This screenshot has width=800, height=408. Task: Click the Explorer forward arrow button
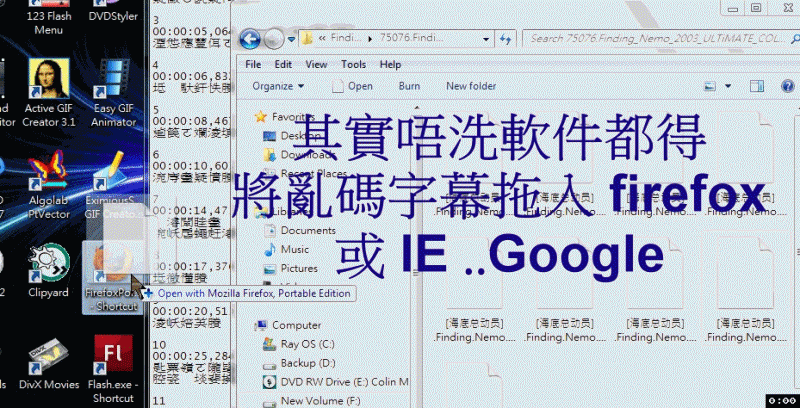pyautogui.click(x=273, y=39)
